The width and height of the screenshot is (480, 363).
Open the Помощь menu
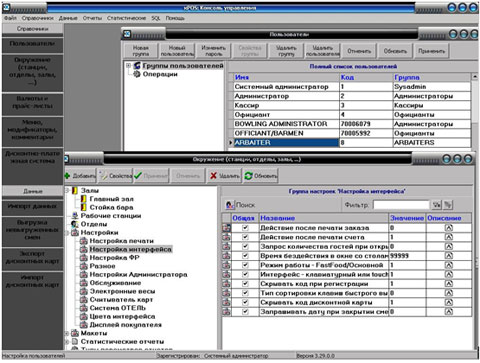tap(175, 18)
